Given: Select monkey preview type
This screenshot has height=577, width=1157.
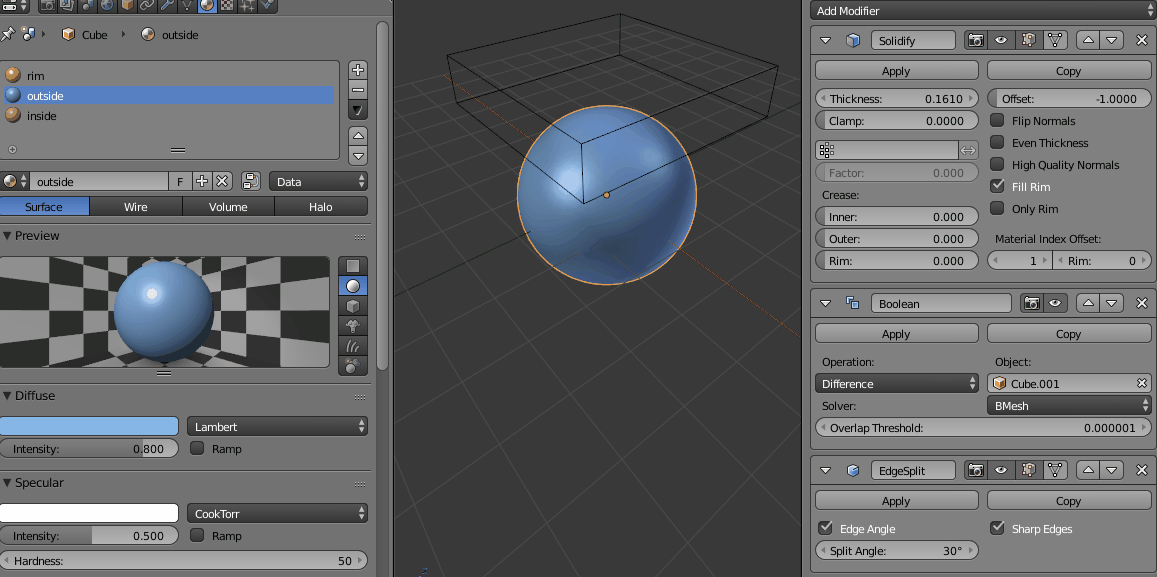Looking at the screenshot, I should (353, 325).
